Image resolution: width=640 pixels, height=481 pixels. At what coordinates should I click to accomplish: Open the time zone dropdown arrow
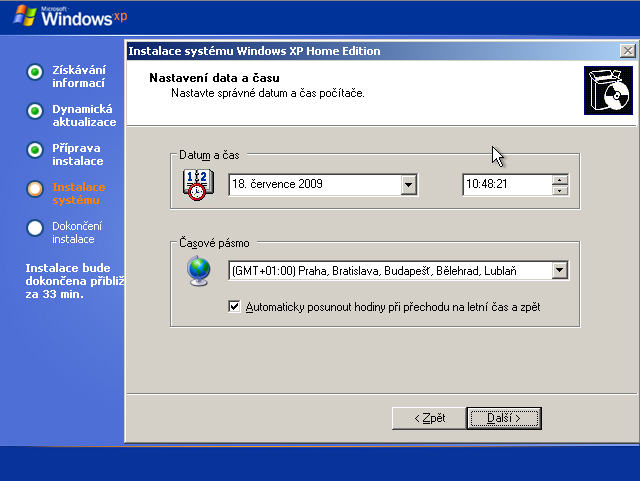(x=560, y=270)
